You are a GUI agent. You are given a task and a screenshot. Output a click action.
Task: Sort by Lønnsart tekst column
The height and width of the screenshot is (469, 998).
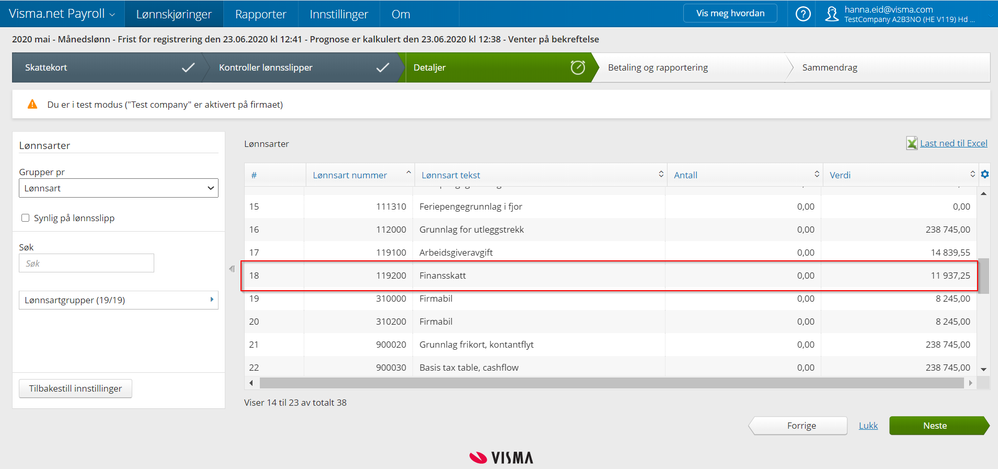[x=540, y=175]
